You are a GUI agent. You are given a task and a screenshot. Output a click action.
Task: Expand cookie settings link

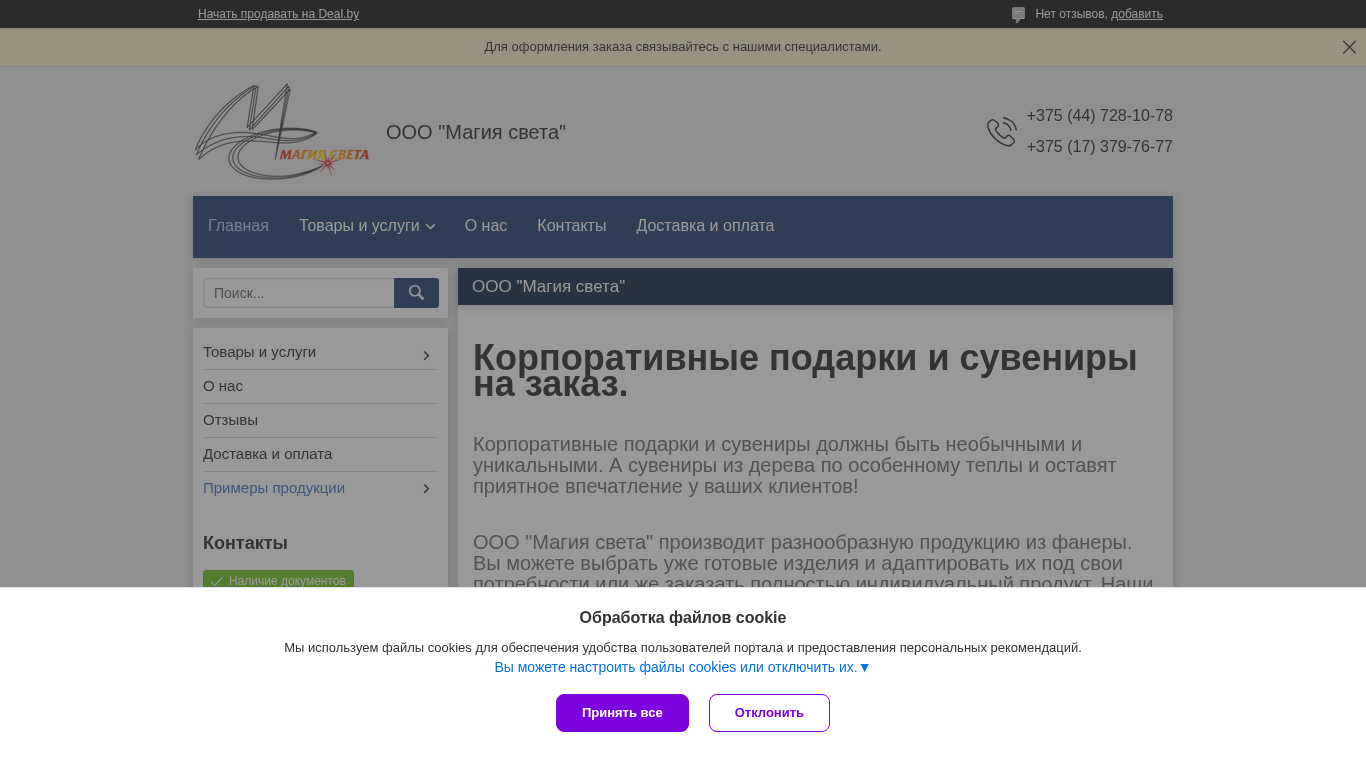tap(683, 667)
